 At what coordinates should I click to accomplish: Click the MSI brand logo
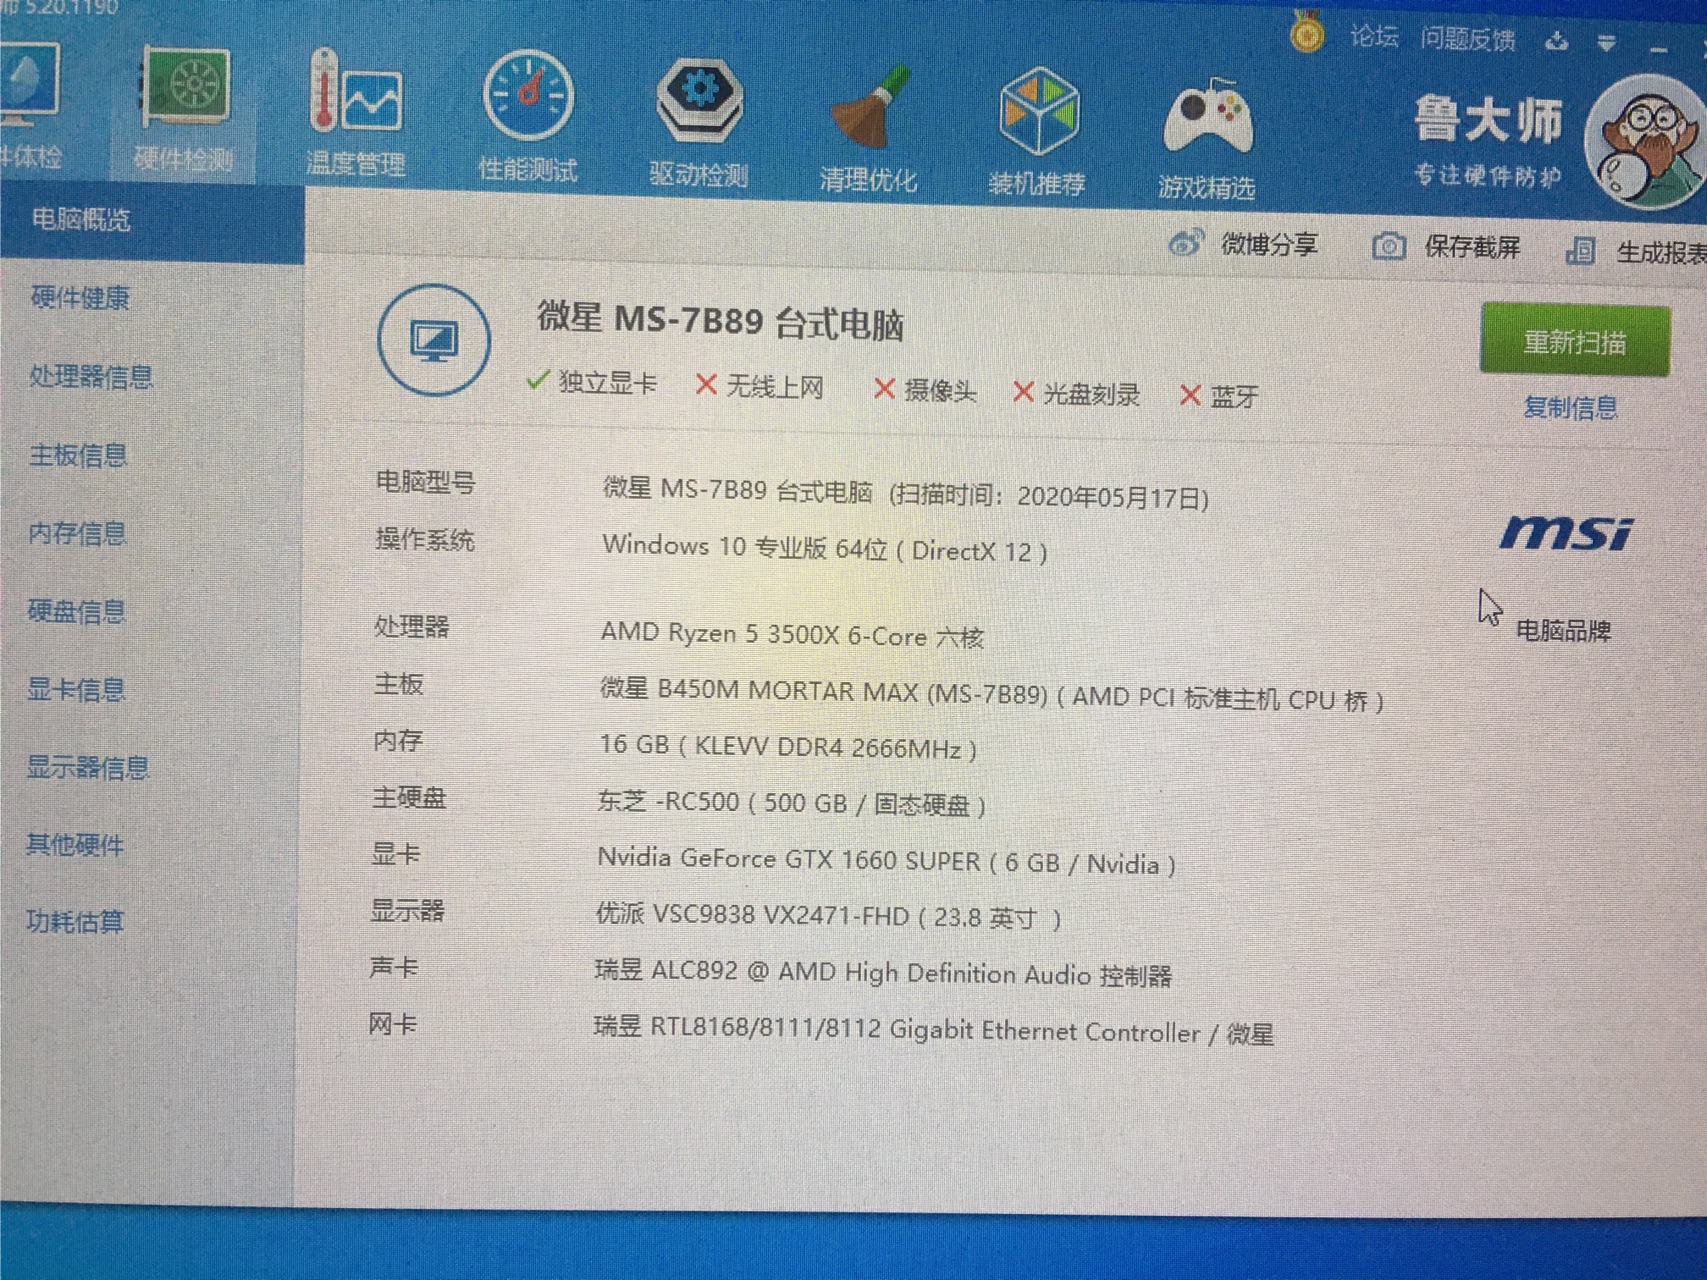tap(1566, 533)
